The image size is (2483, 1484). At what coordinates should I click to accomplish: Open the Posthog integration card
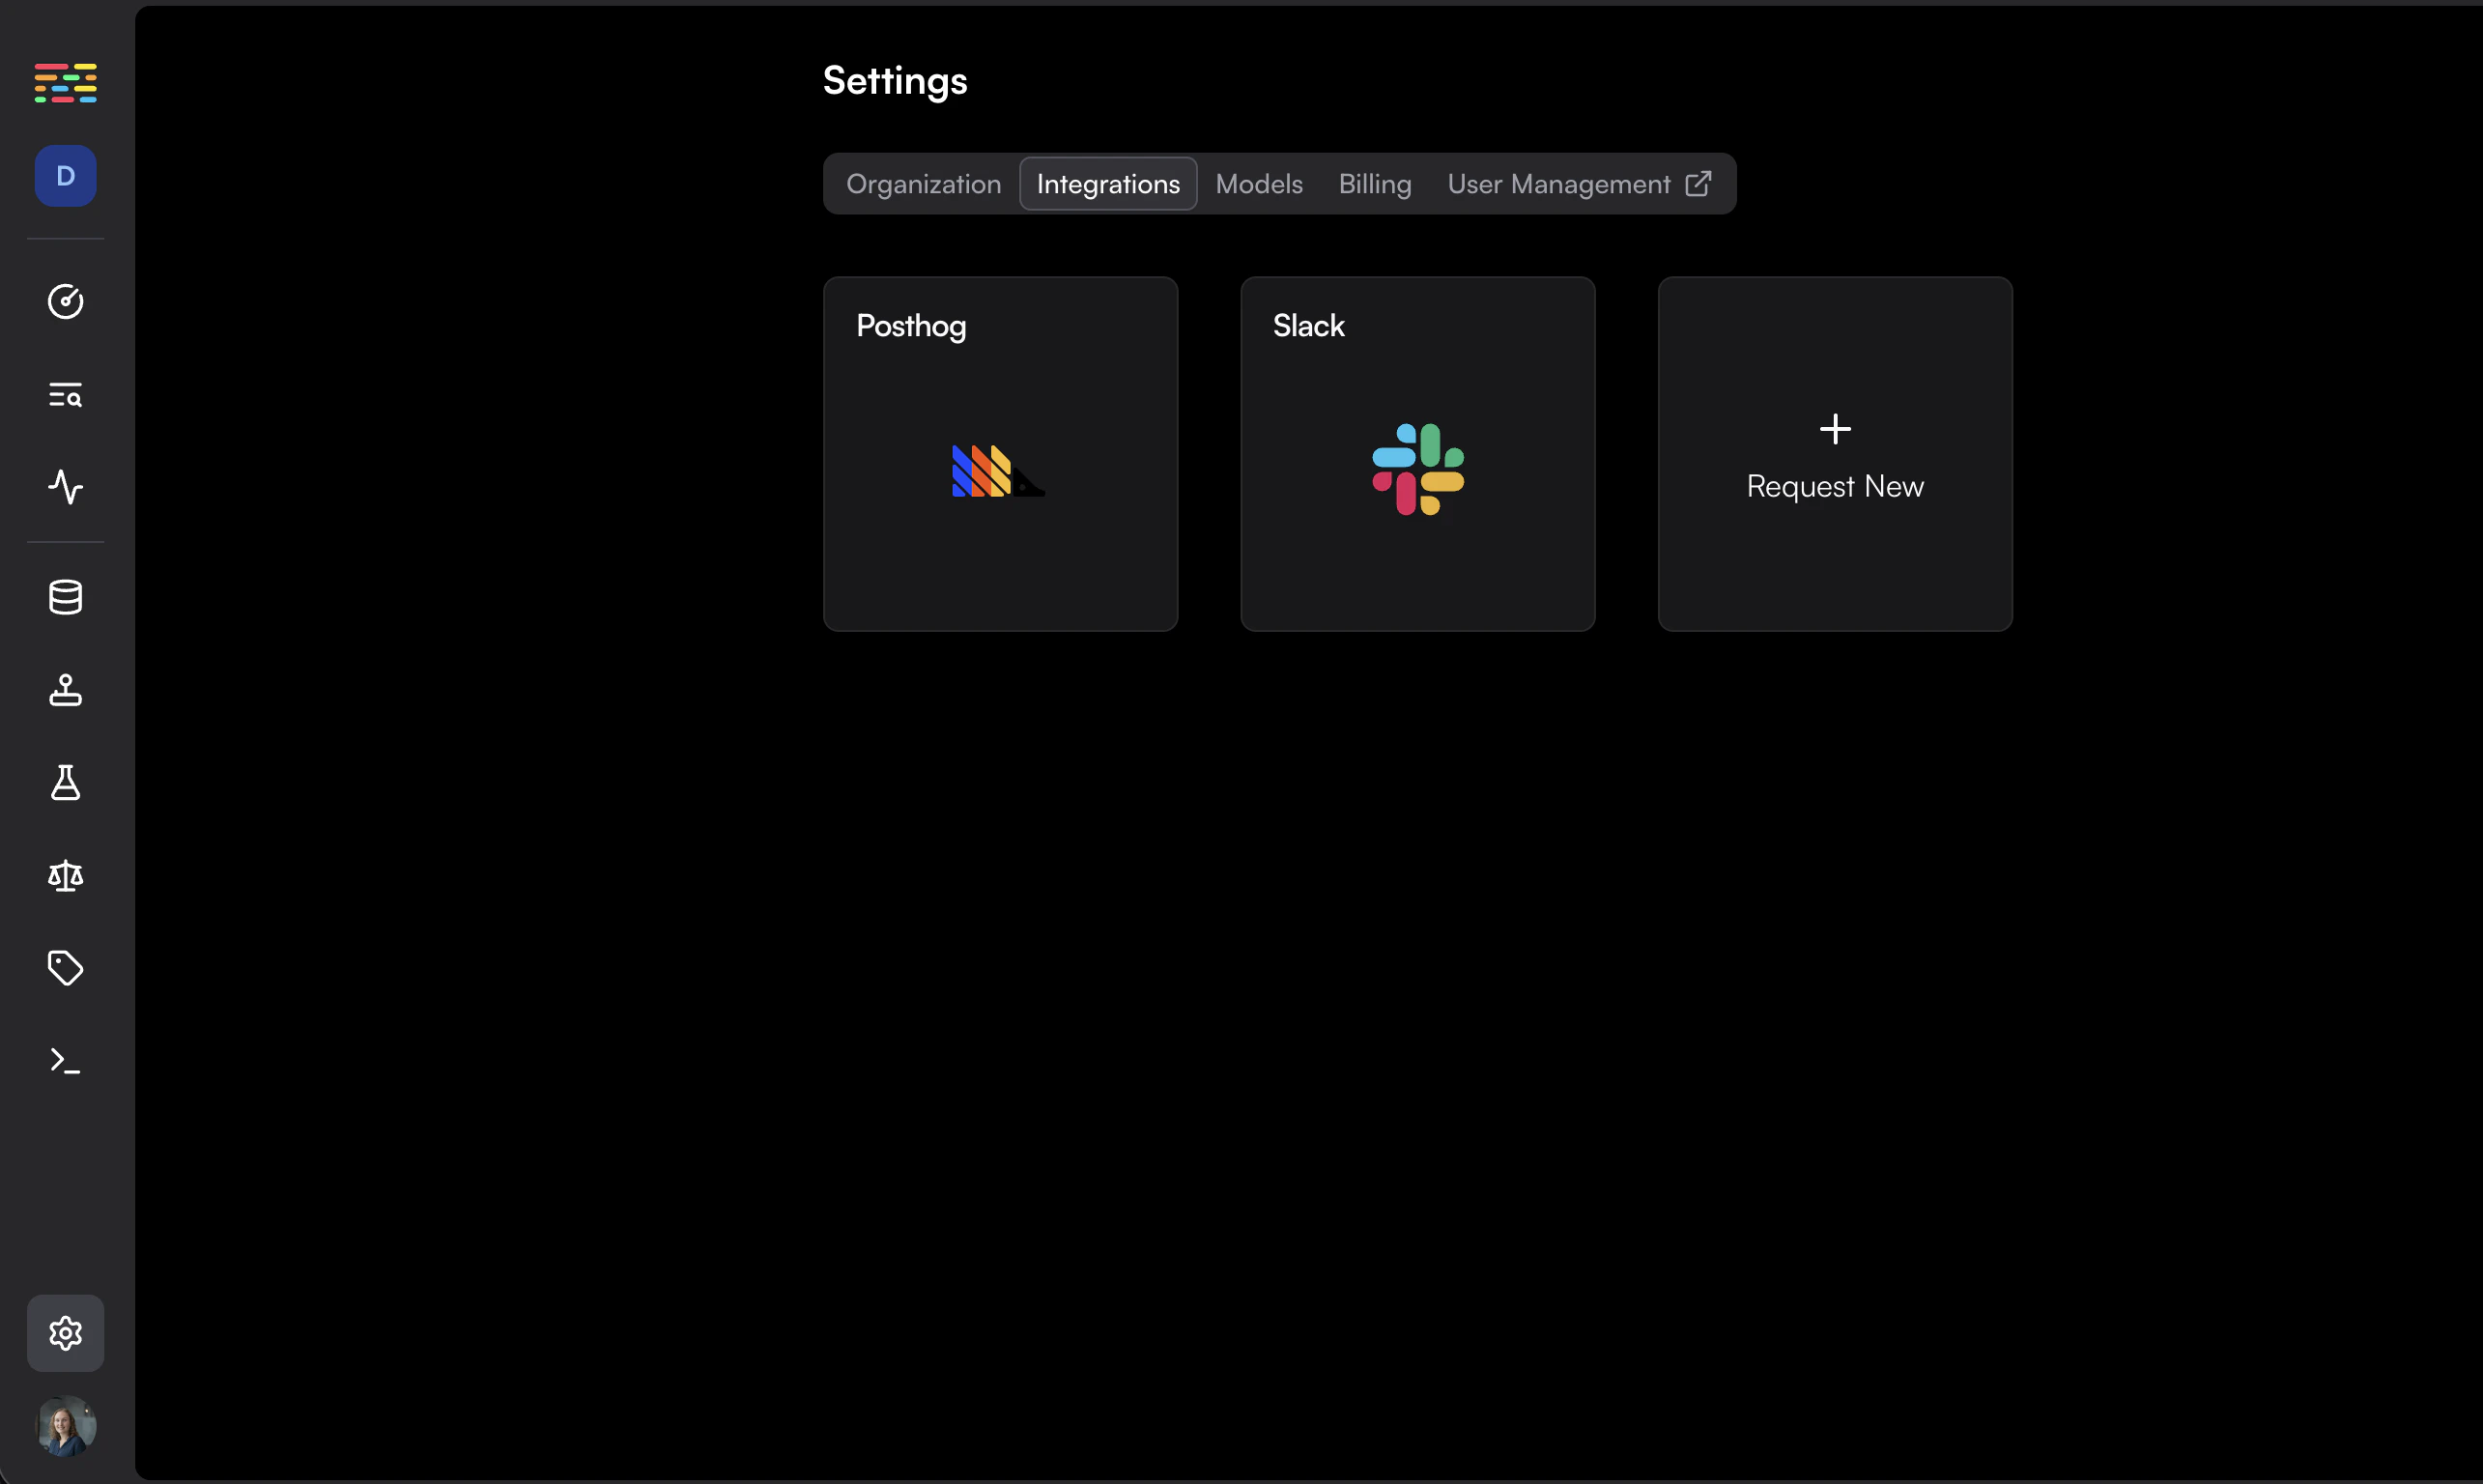[1000, 454]
